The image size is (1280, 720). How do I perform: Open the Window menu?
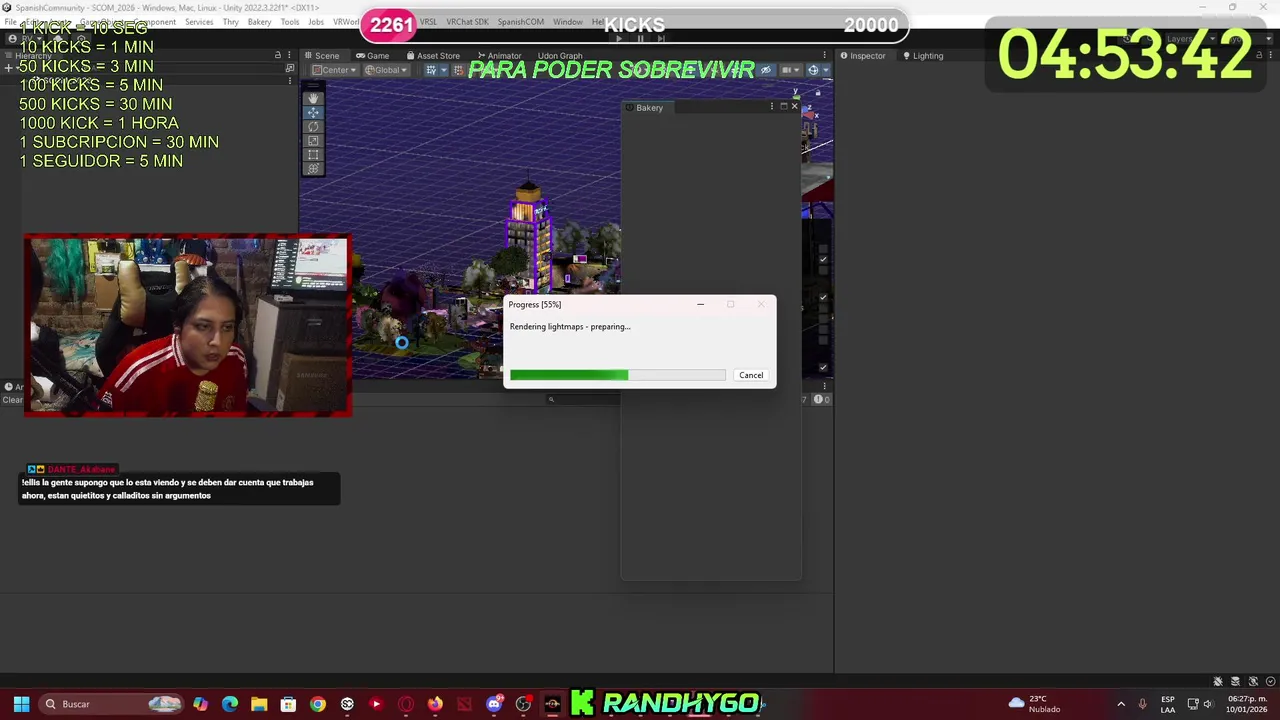pos(568,22)
